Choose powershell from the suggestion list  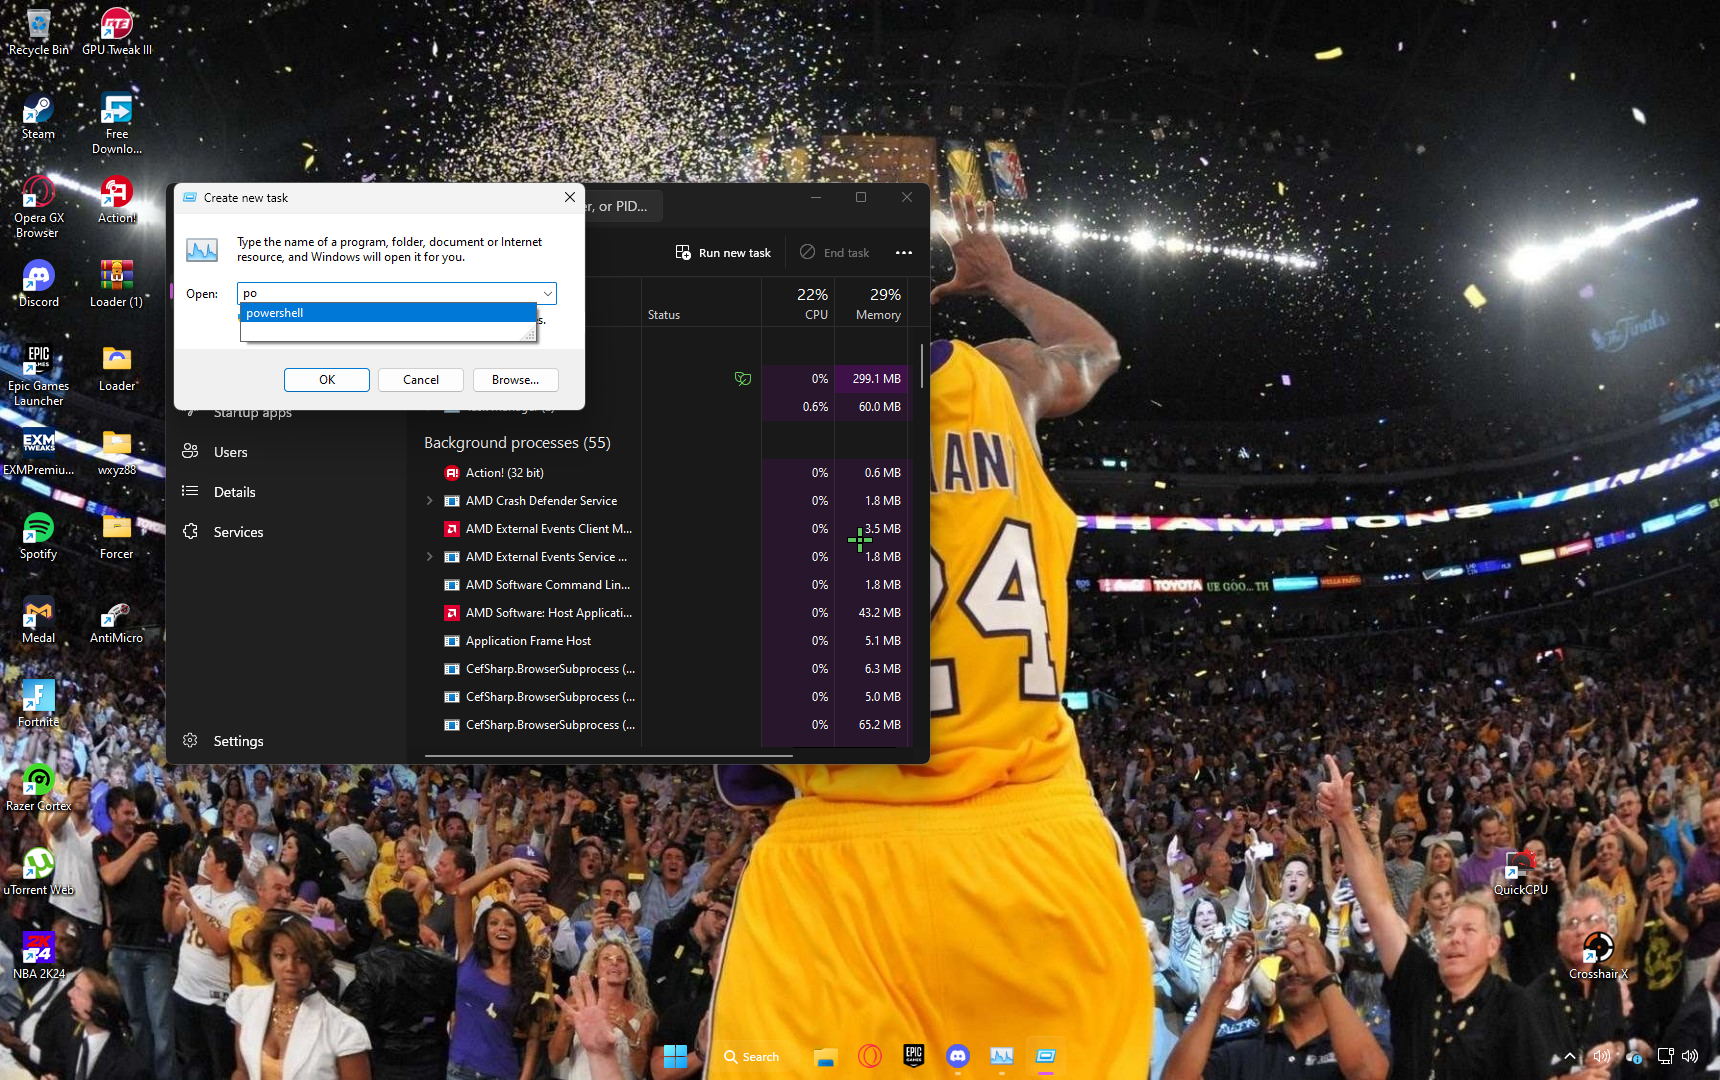(x=388, y=313)
